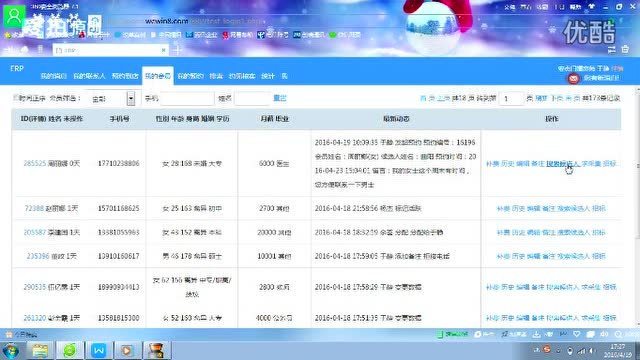Open the browser 帮助 menu
Image resolution: width=640 pixels, height=360 pixels.
tap(576, 7)
